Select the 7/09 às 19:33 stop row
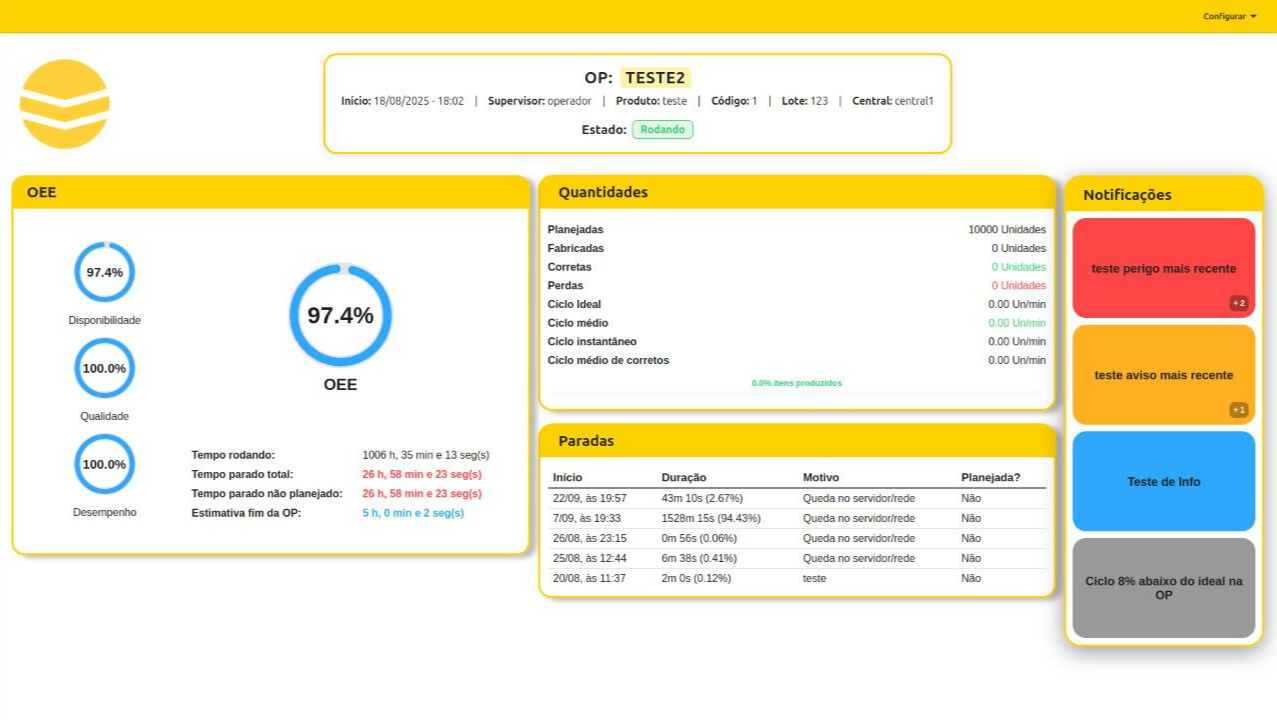This screenshot has width=1277, height=720. [x=796, y=518]
